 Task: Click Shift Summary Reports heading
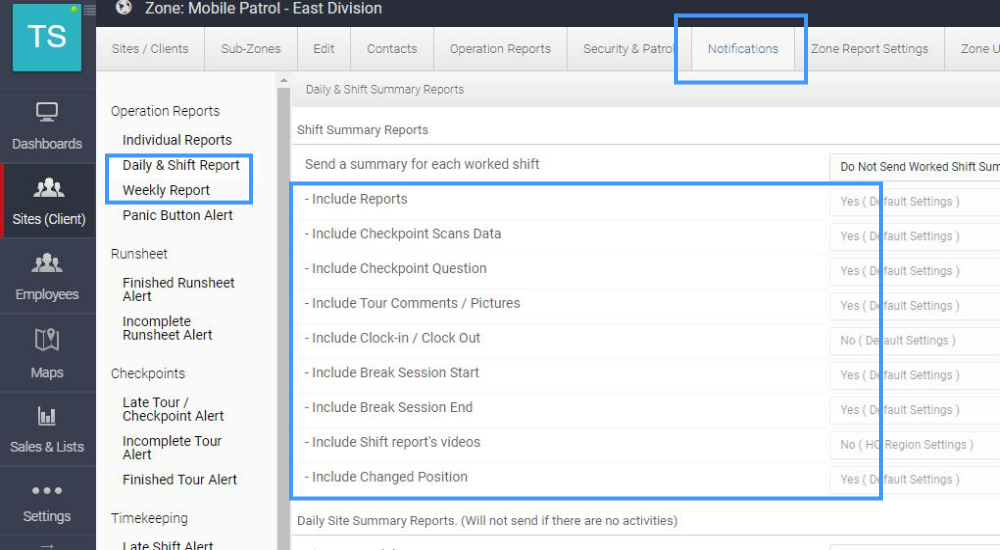pos(362,130)
